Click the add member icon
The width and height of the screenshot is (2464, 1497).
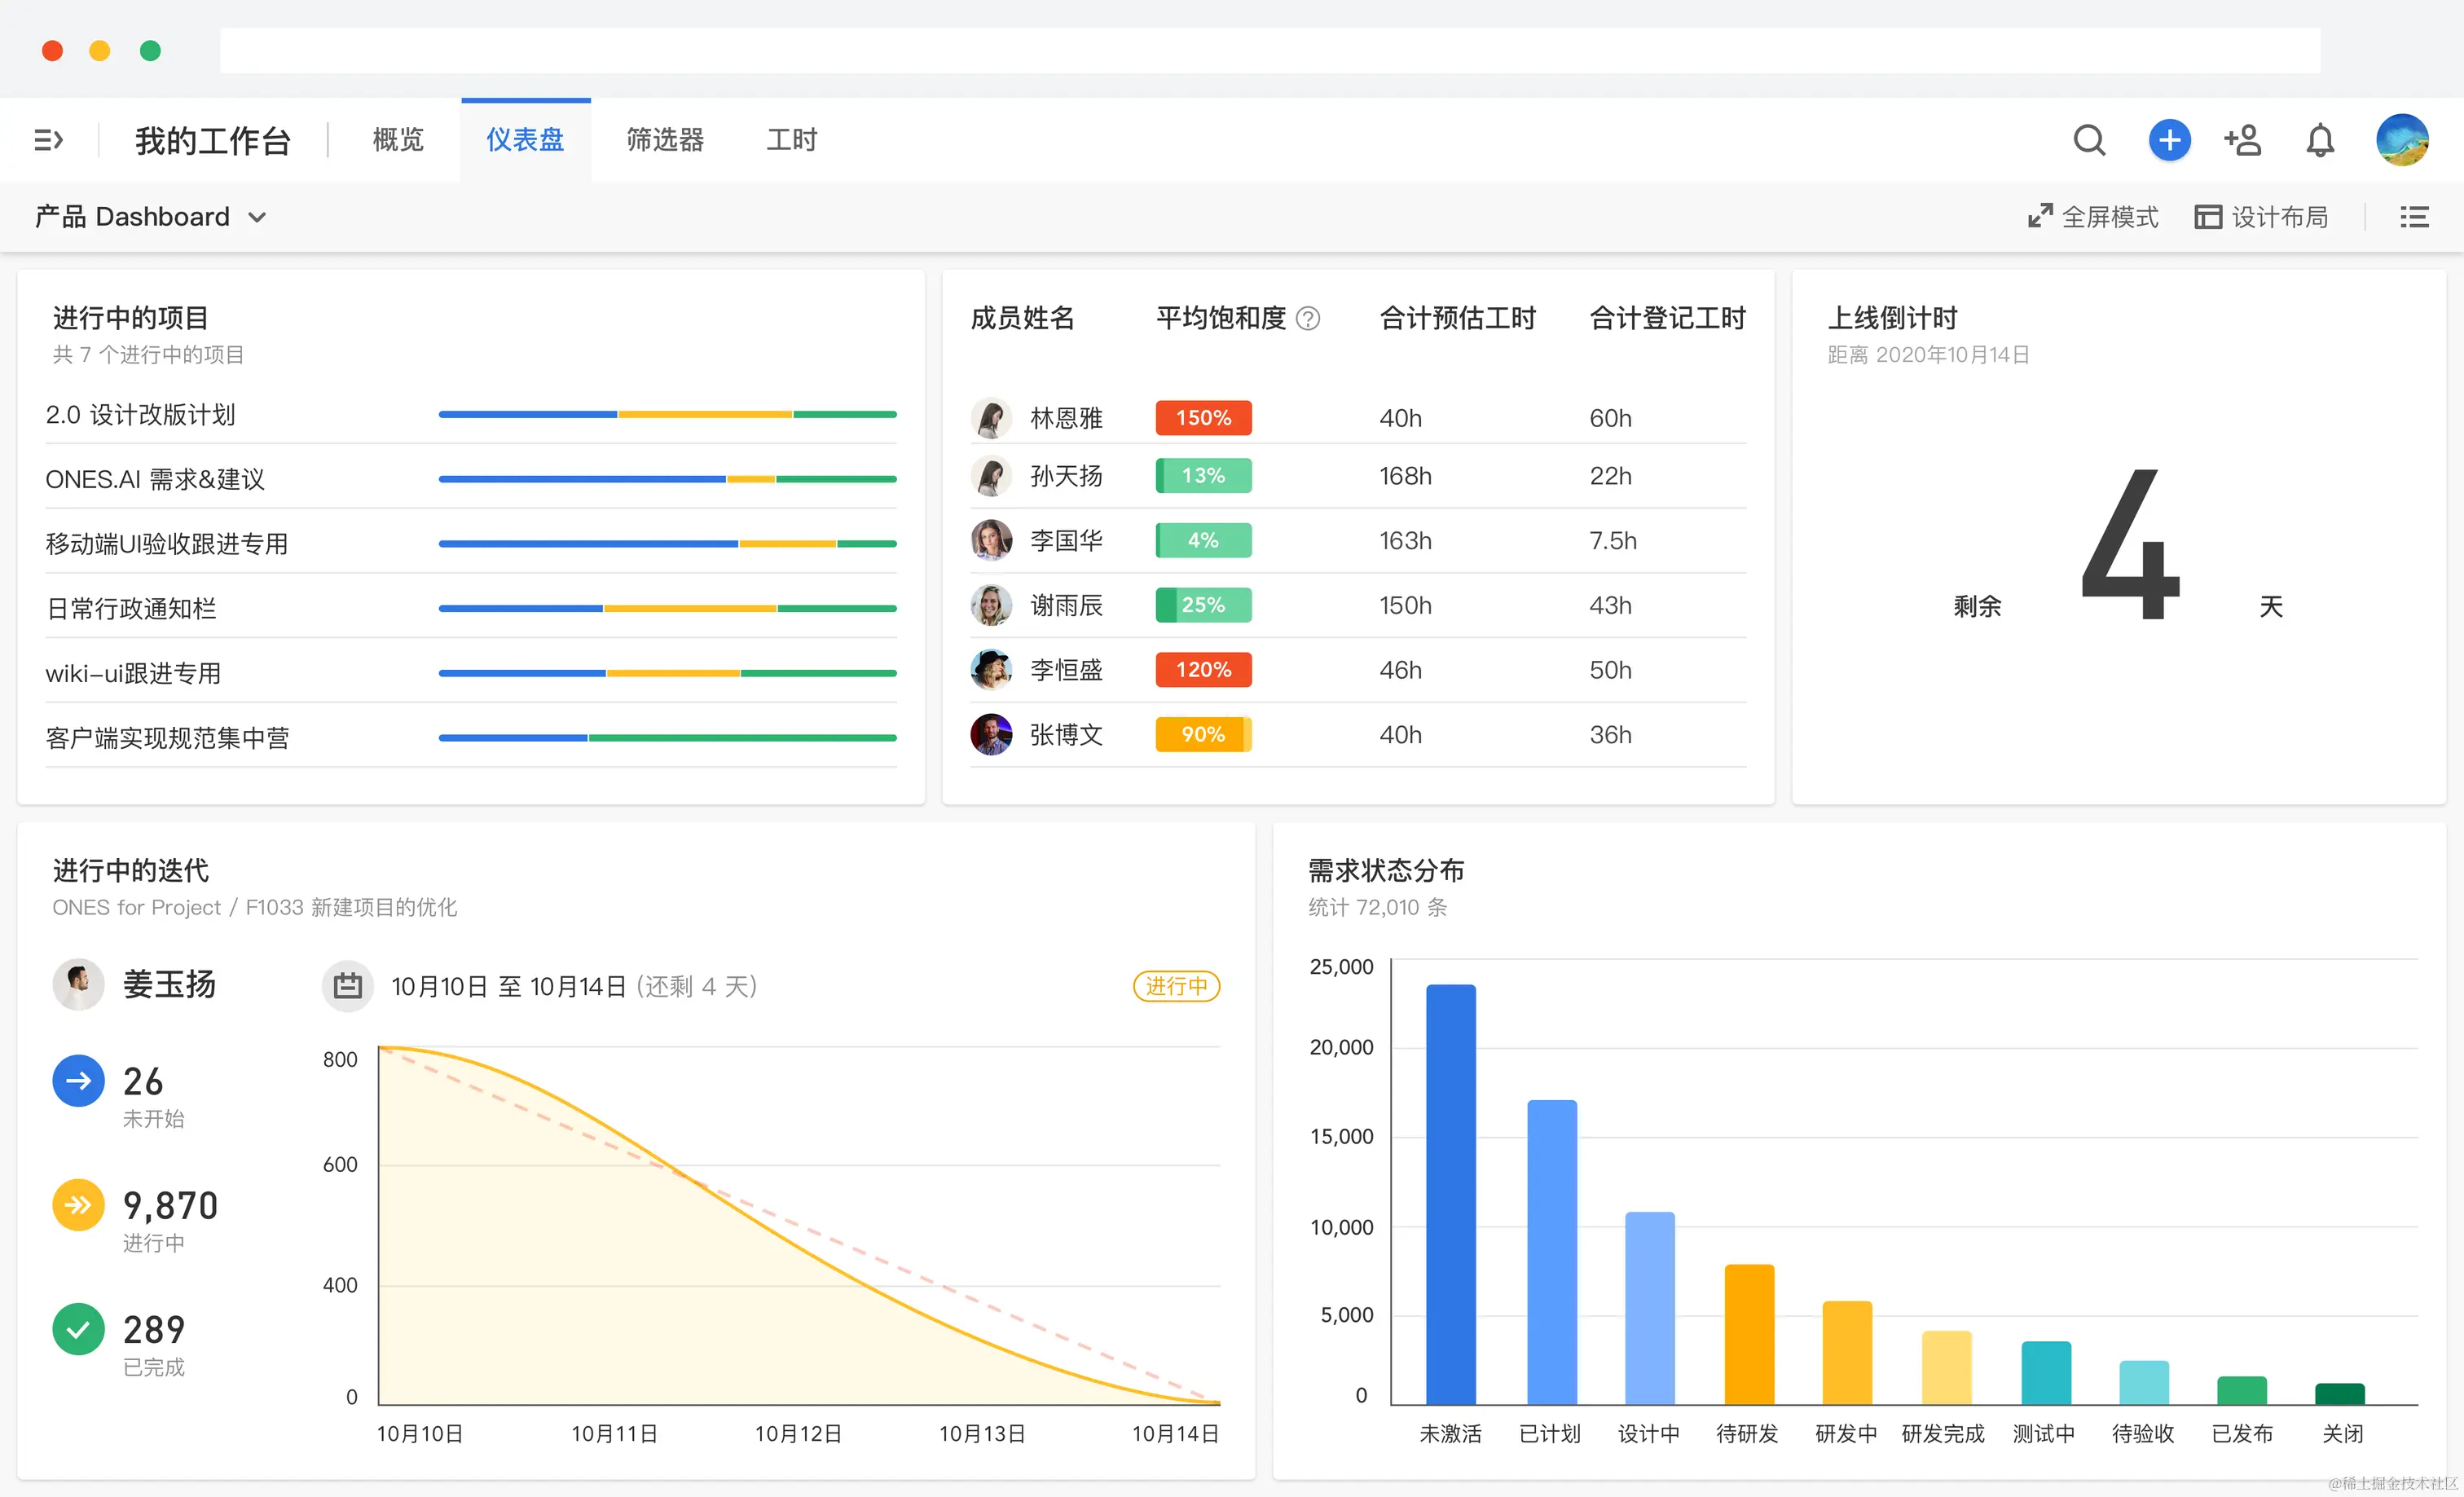(2242, 140)
